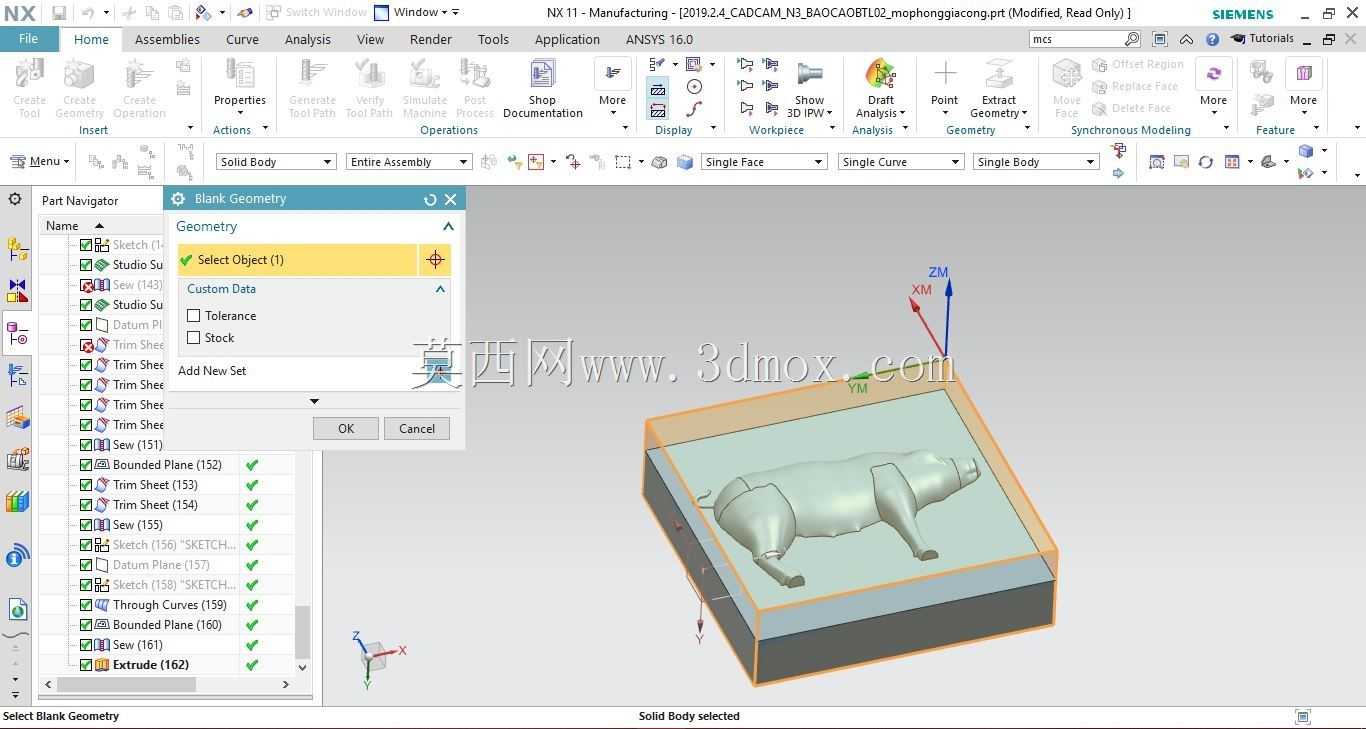This screenshot has height=729, width=1366.
Task: Click the Save icon in the title bar
Action: 59,13
